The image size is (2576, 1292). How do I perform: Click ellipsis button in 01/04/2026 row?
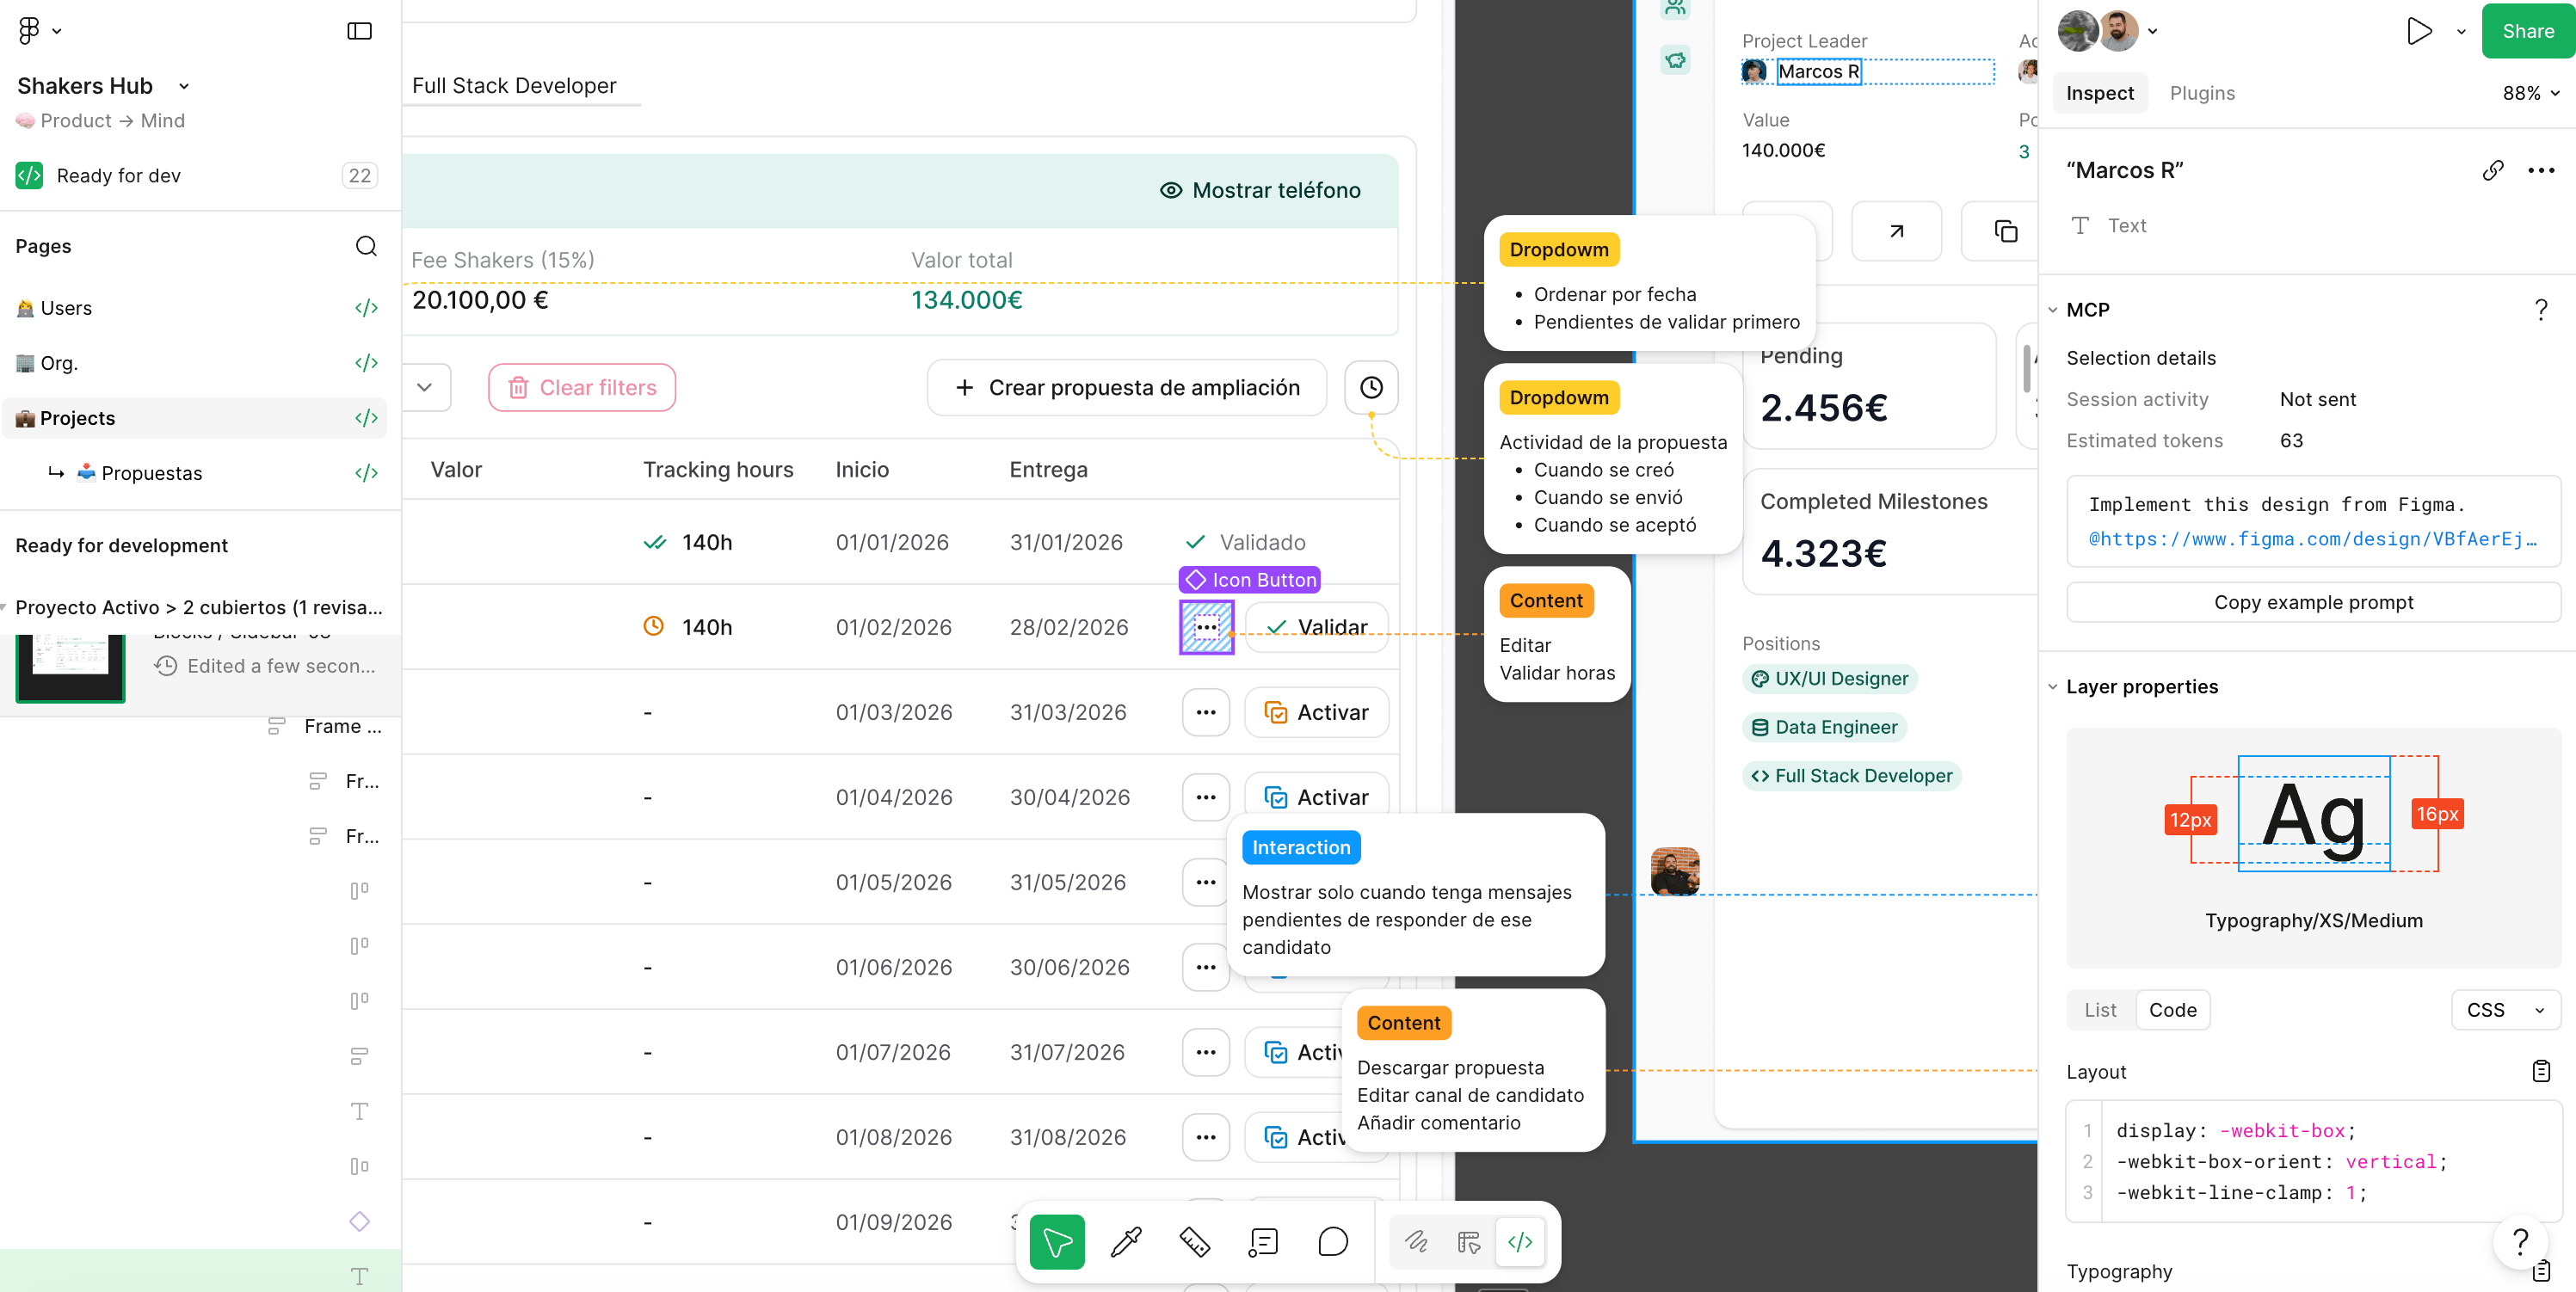[1206, 797]
